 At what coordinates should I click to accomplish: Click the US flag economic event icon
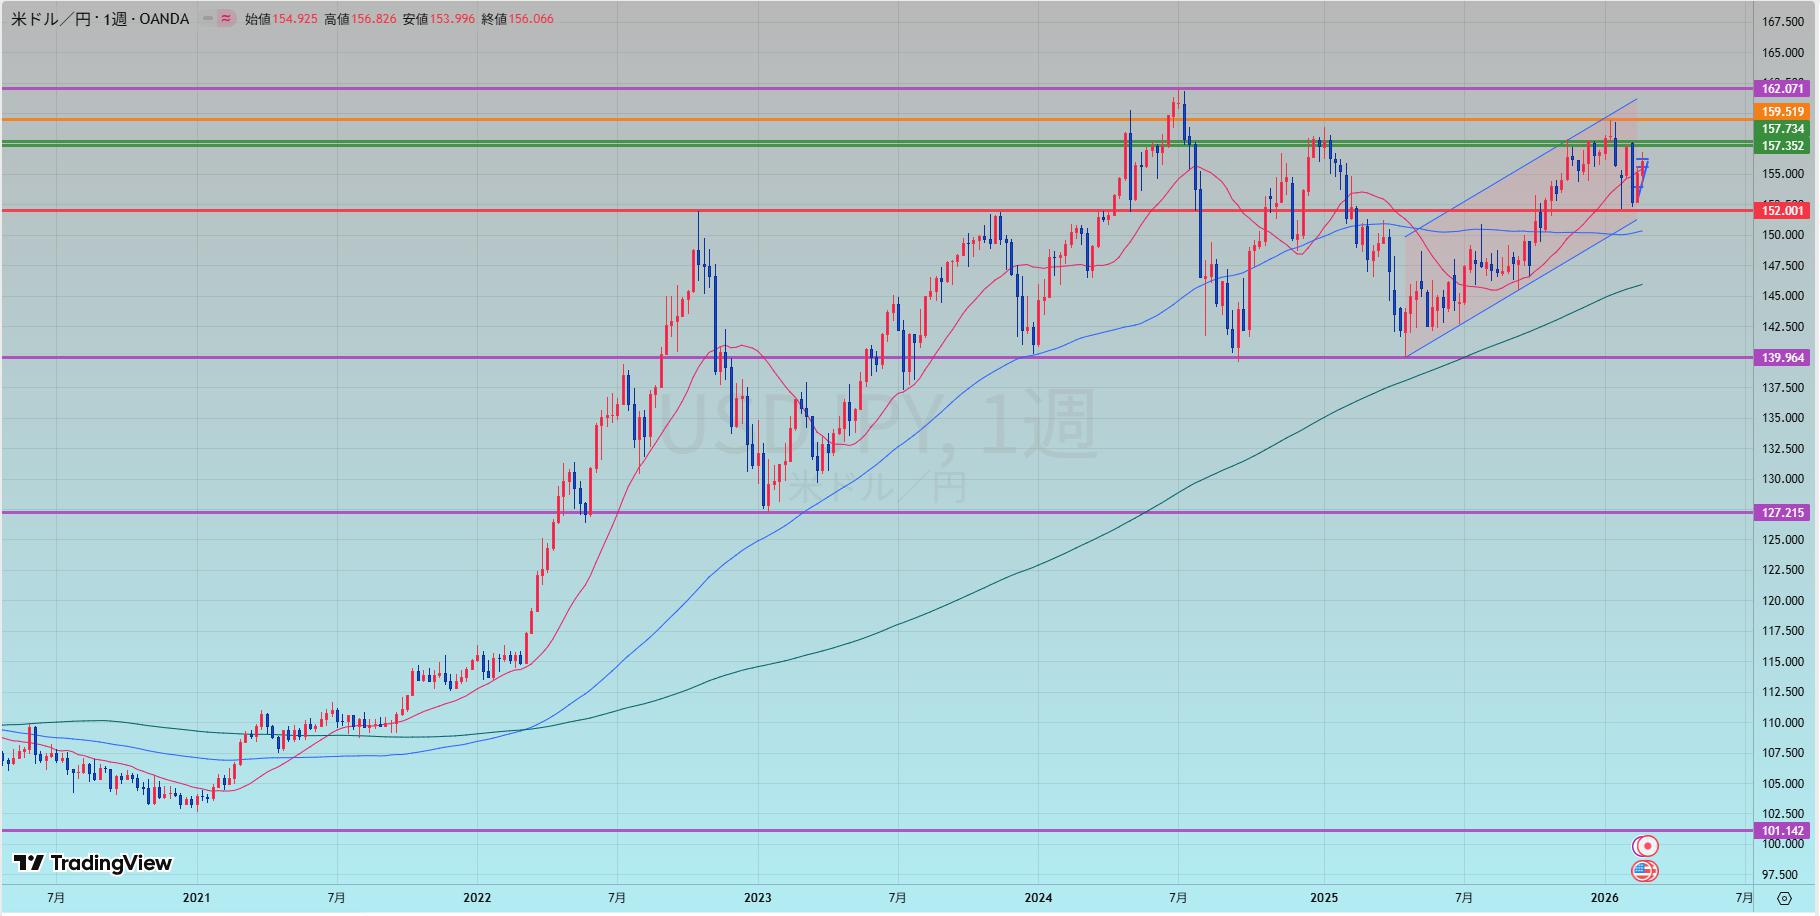pos(1645,871)
